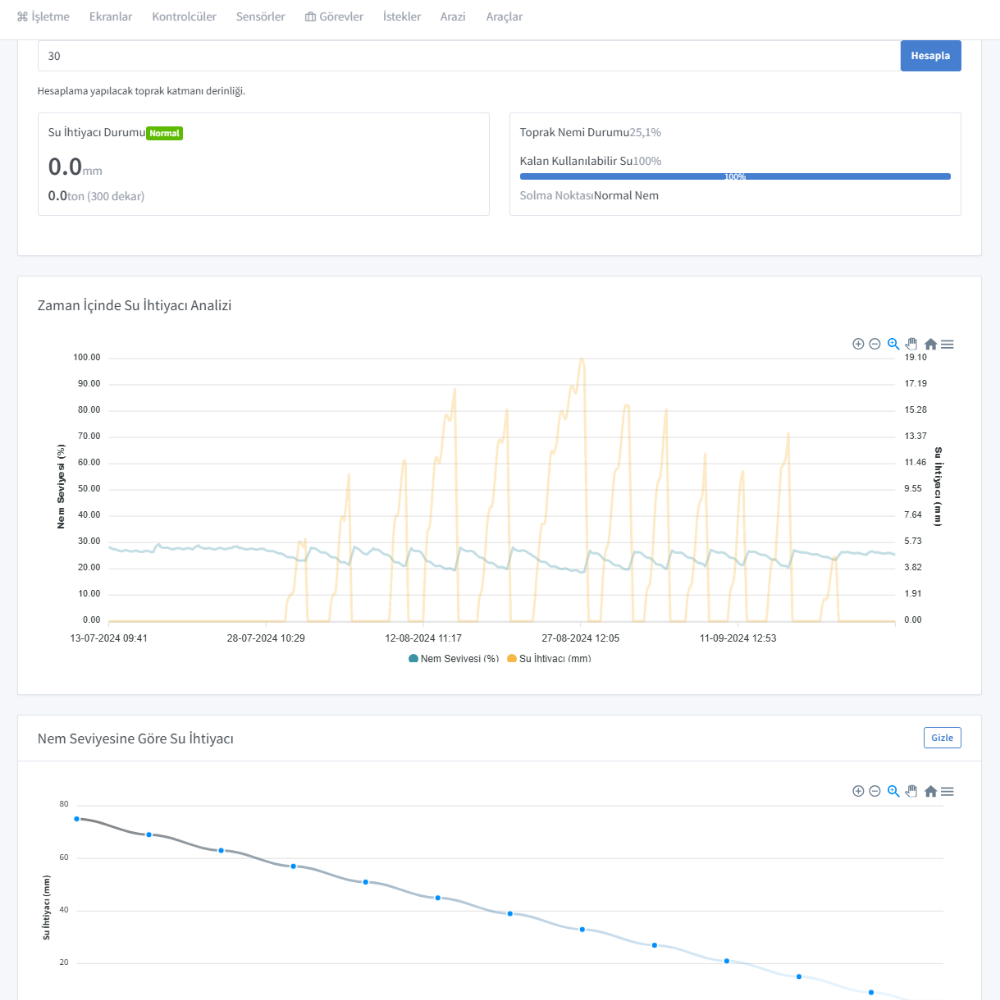Enable panning hand tool on Nem Seviyesine Göre chart
This screenshot has width=1000, height=1000.
[911, 791]
